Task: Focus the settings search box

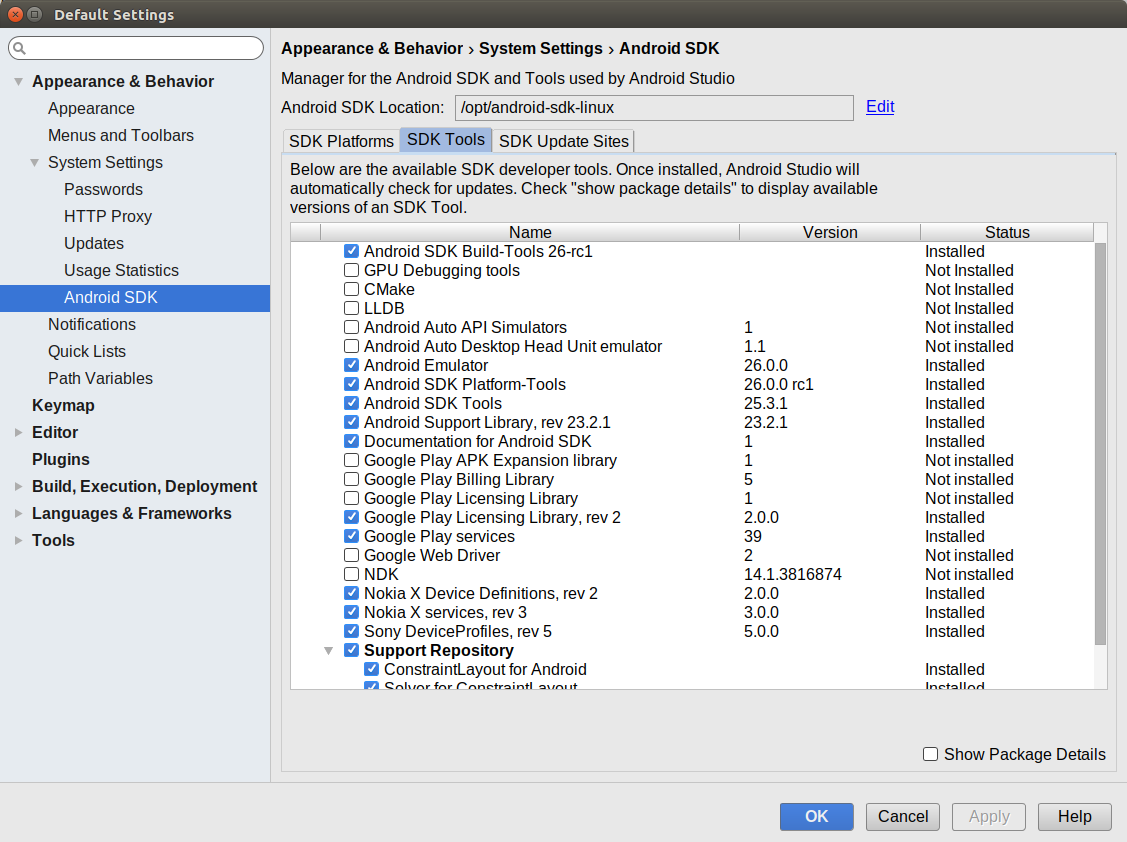Action: point(136,48)
